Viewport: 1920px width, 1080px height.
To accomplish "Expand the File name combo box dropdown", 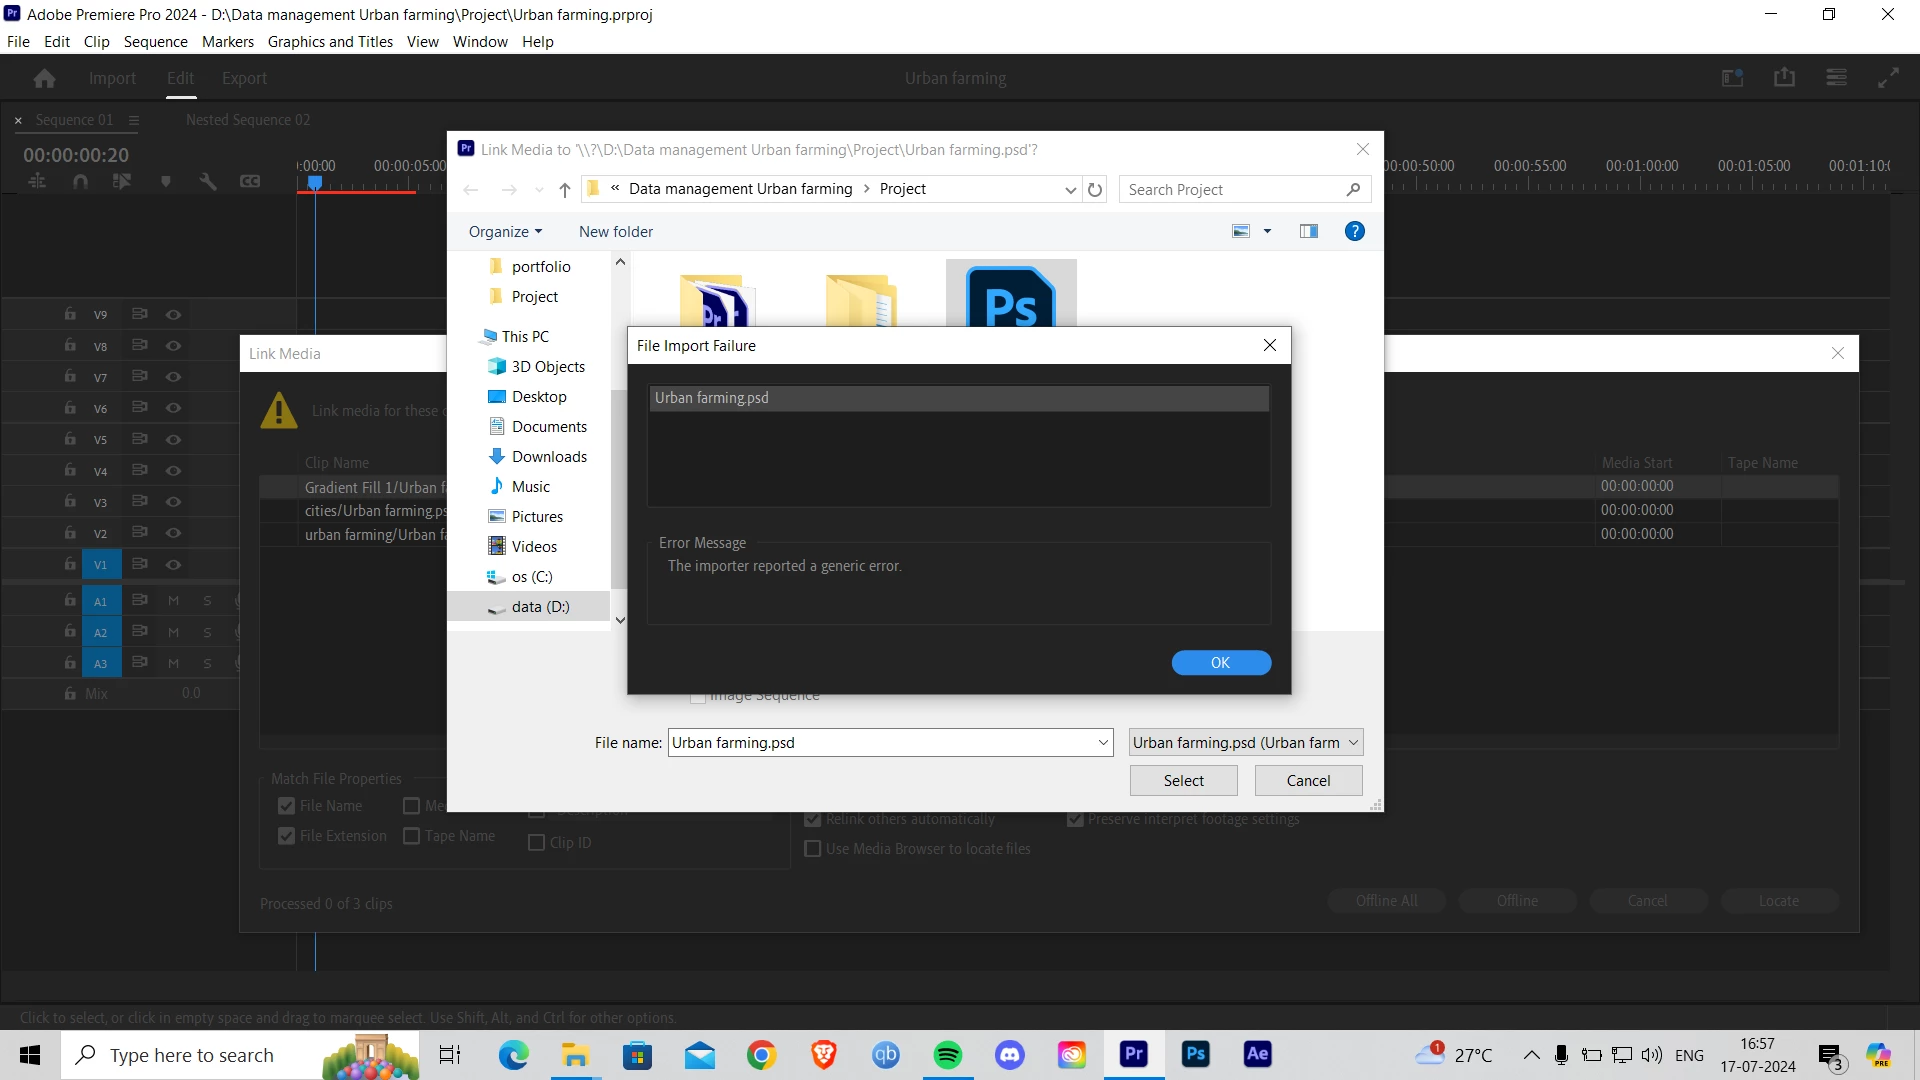I will point(1103,742).
